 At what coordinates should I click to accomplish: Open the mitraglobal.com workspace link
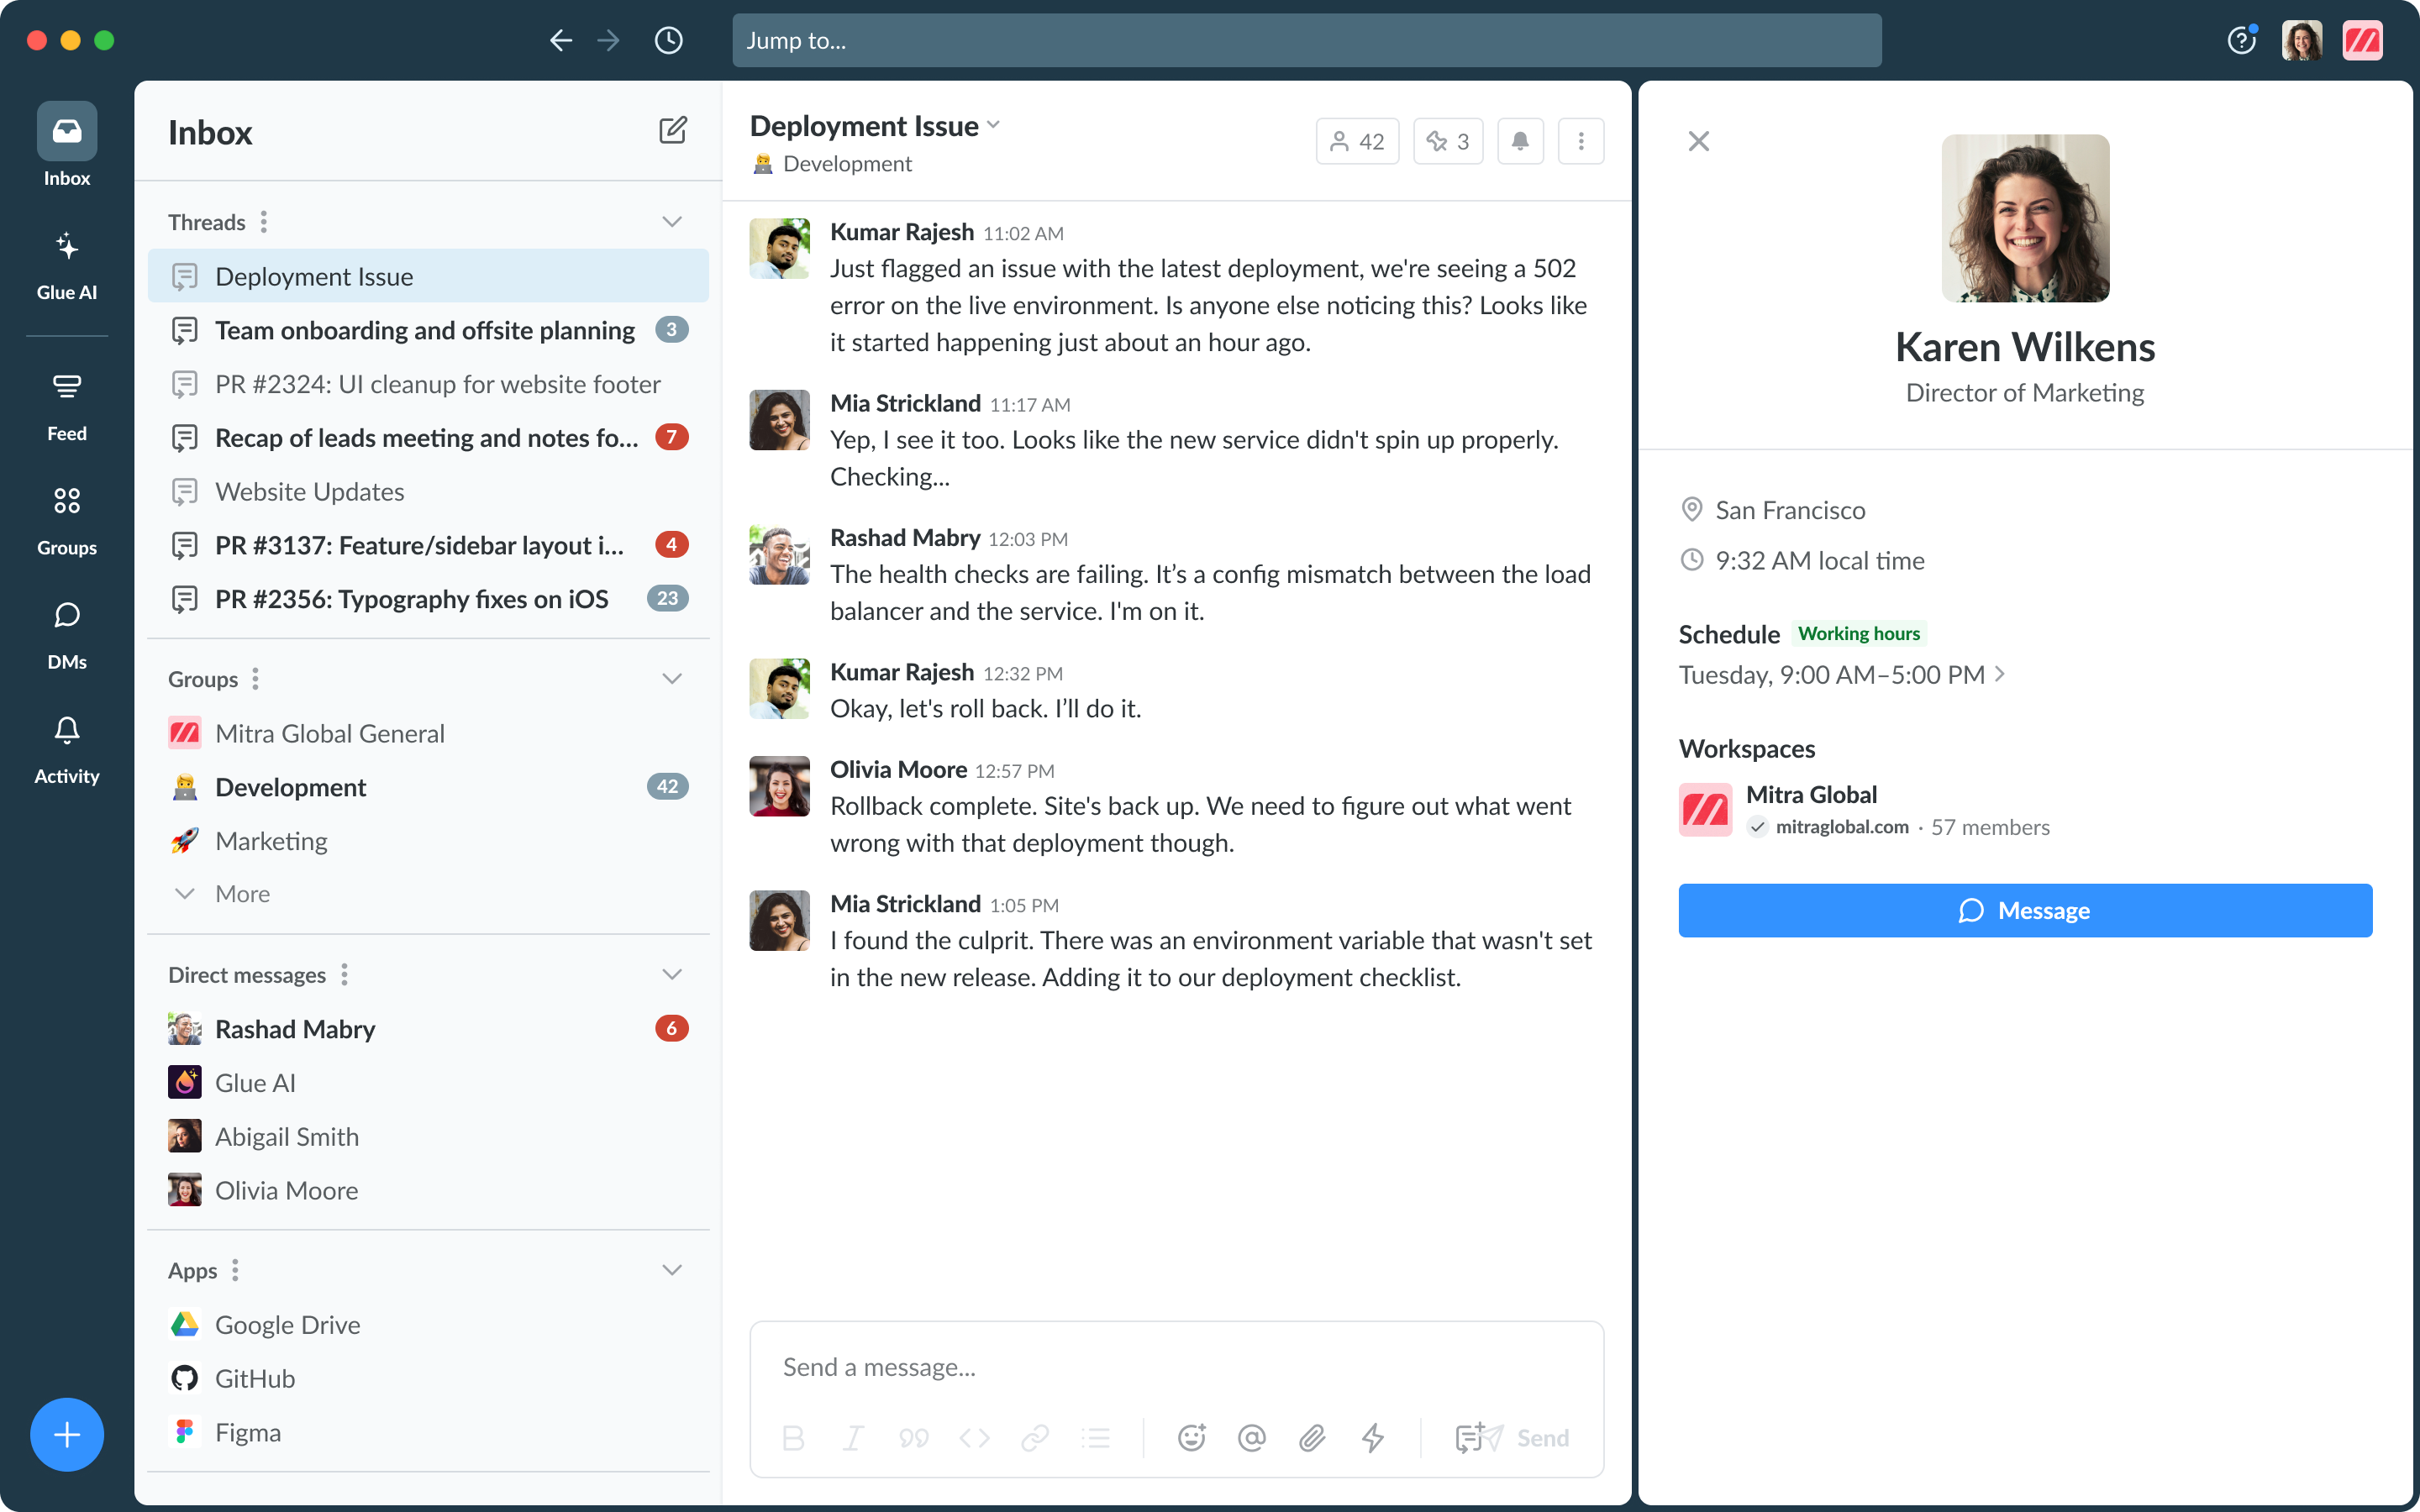click(x=1841, y=827)
